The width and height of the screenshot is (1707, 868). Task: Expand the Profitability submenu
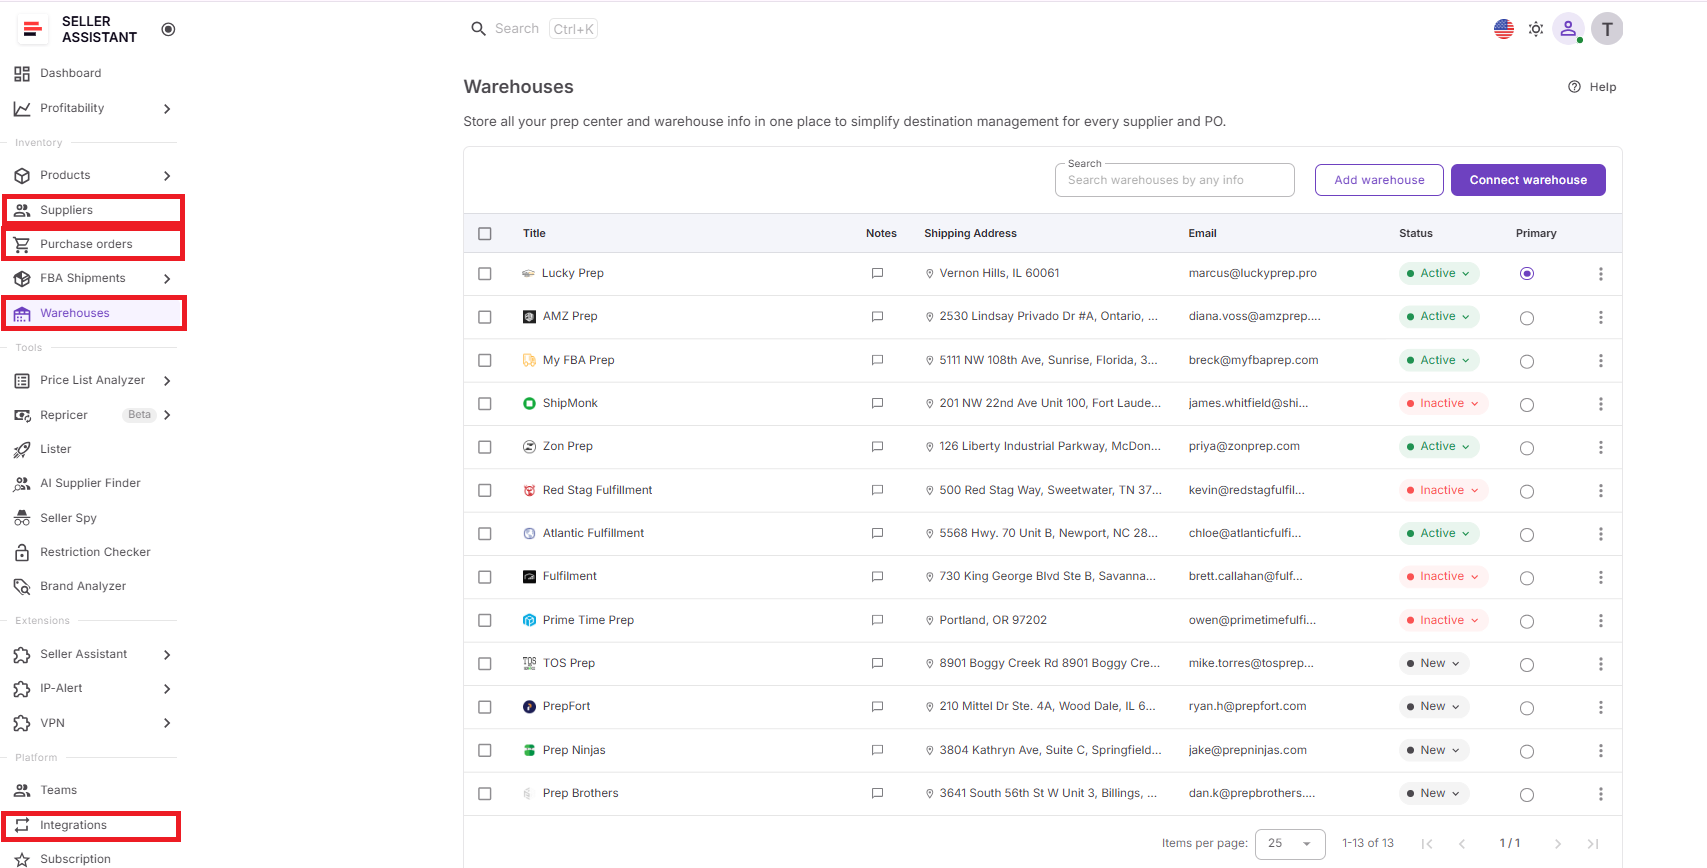point(167,109)
